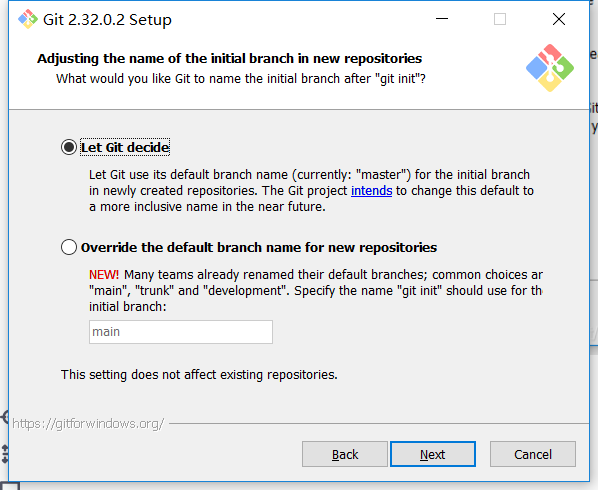Click the large Git logo in header
The image size is (598, 490).
tap(550, 68)
